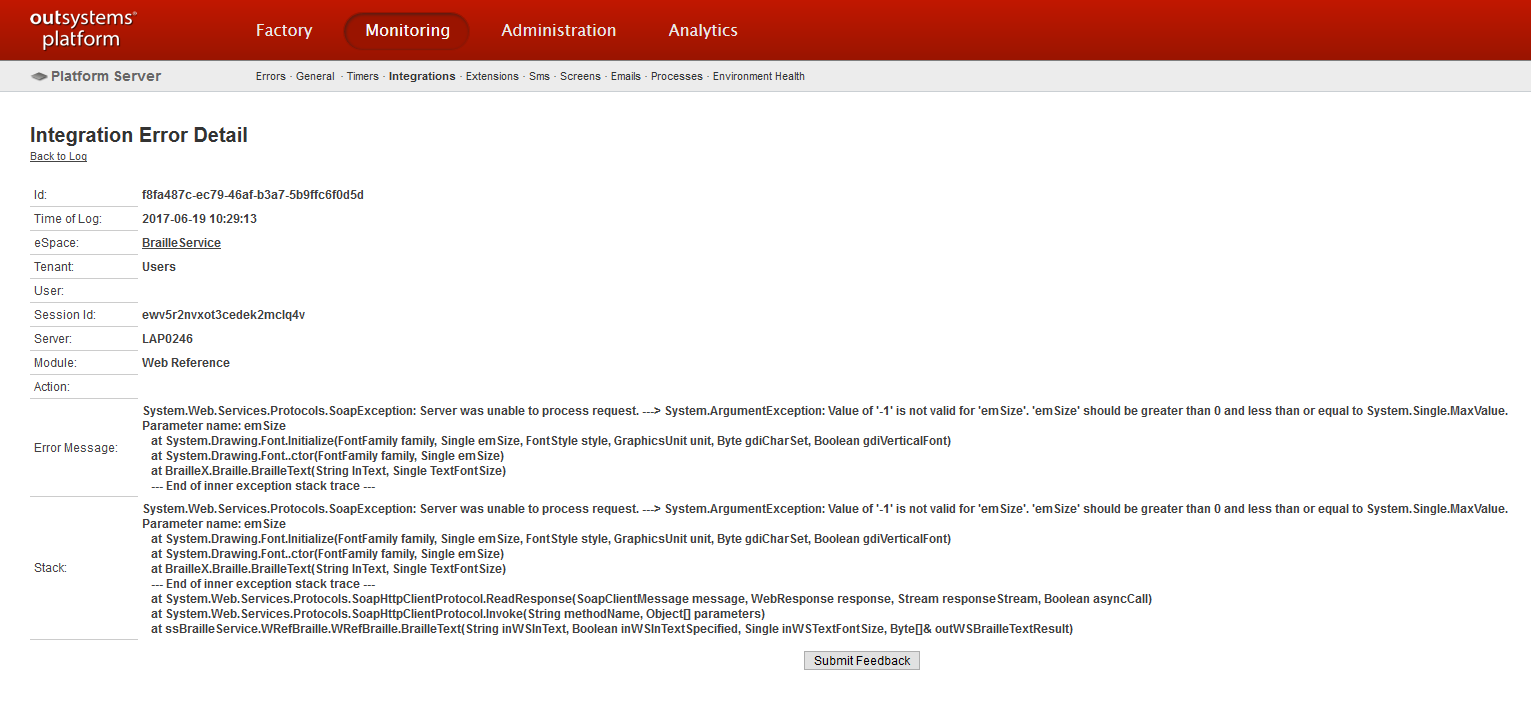Viewport: 1531px width, 707px height.
Task: Open the Timers monitoring view
Action: click(362, 76)
